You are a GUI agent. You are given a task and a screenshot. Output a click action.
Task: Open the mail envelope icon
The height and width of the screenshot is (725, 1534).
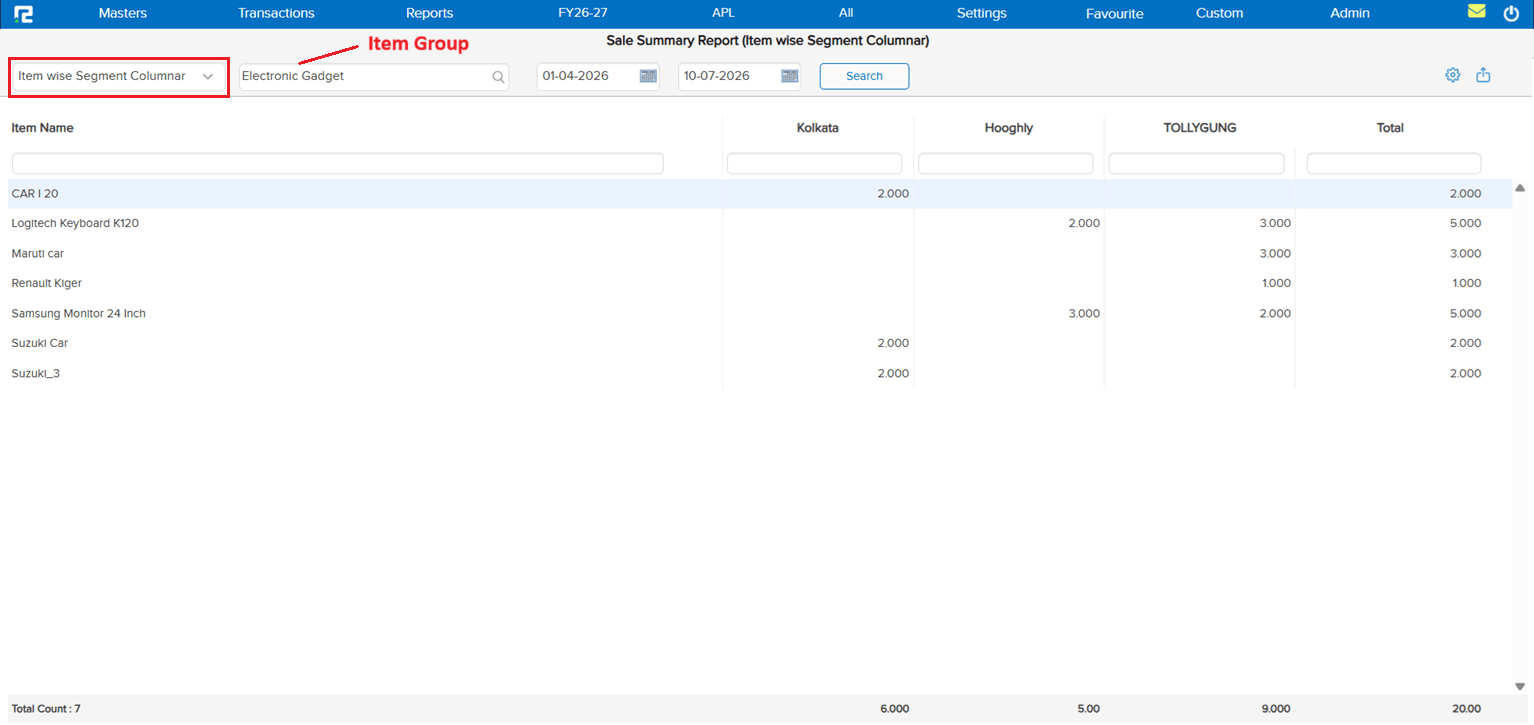point(1477,12)
